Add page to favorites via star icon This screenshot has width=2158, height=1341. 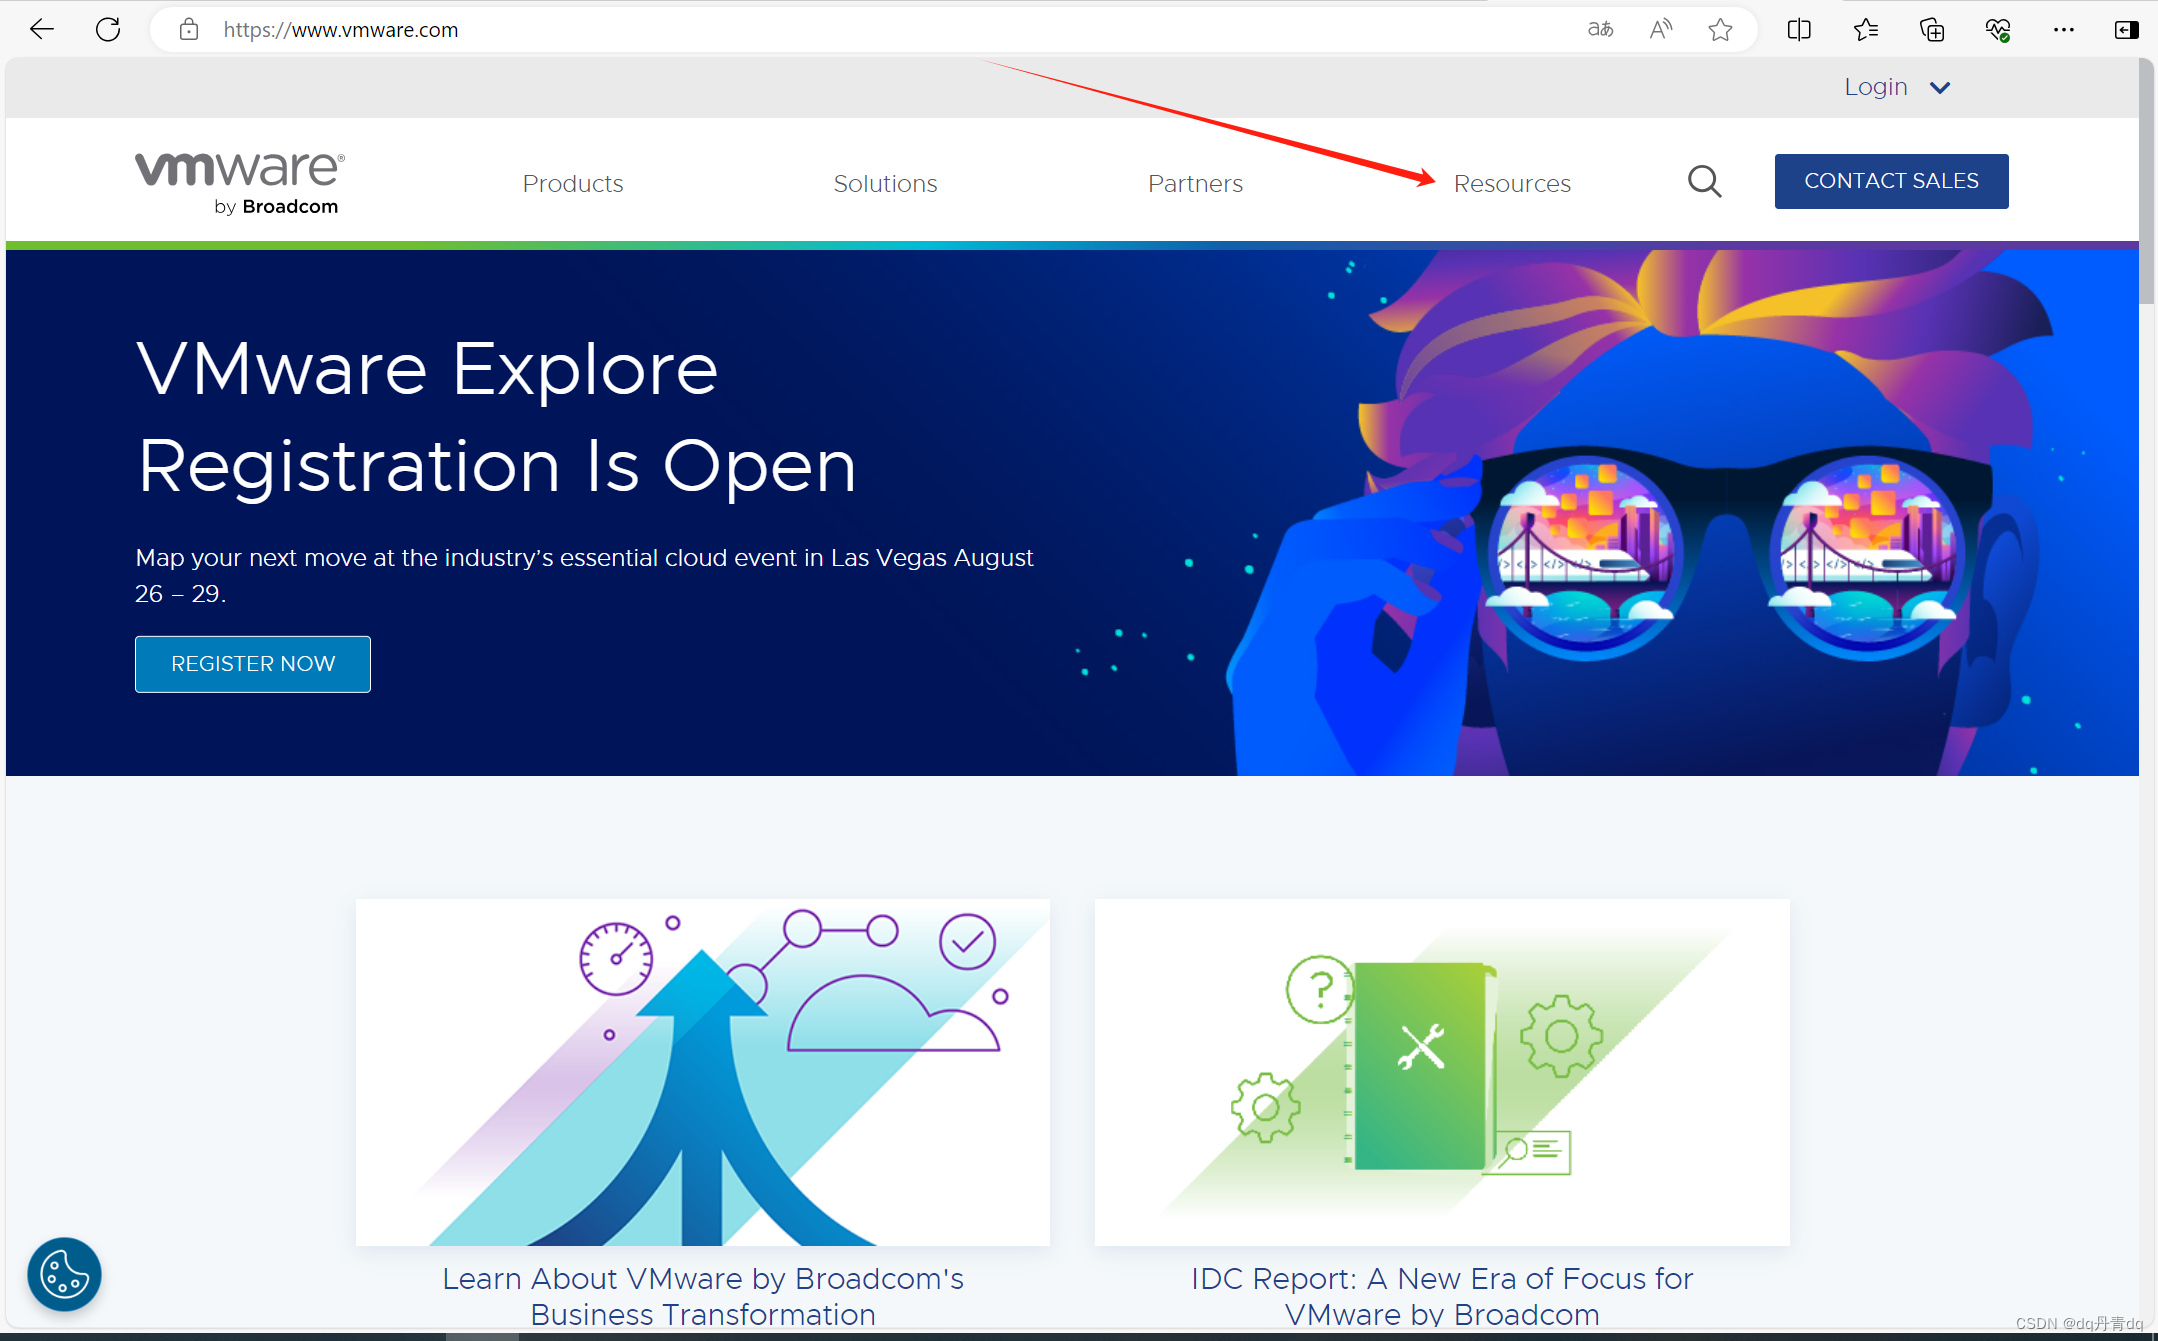pyautogui.click(x=1720, y=29)
